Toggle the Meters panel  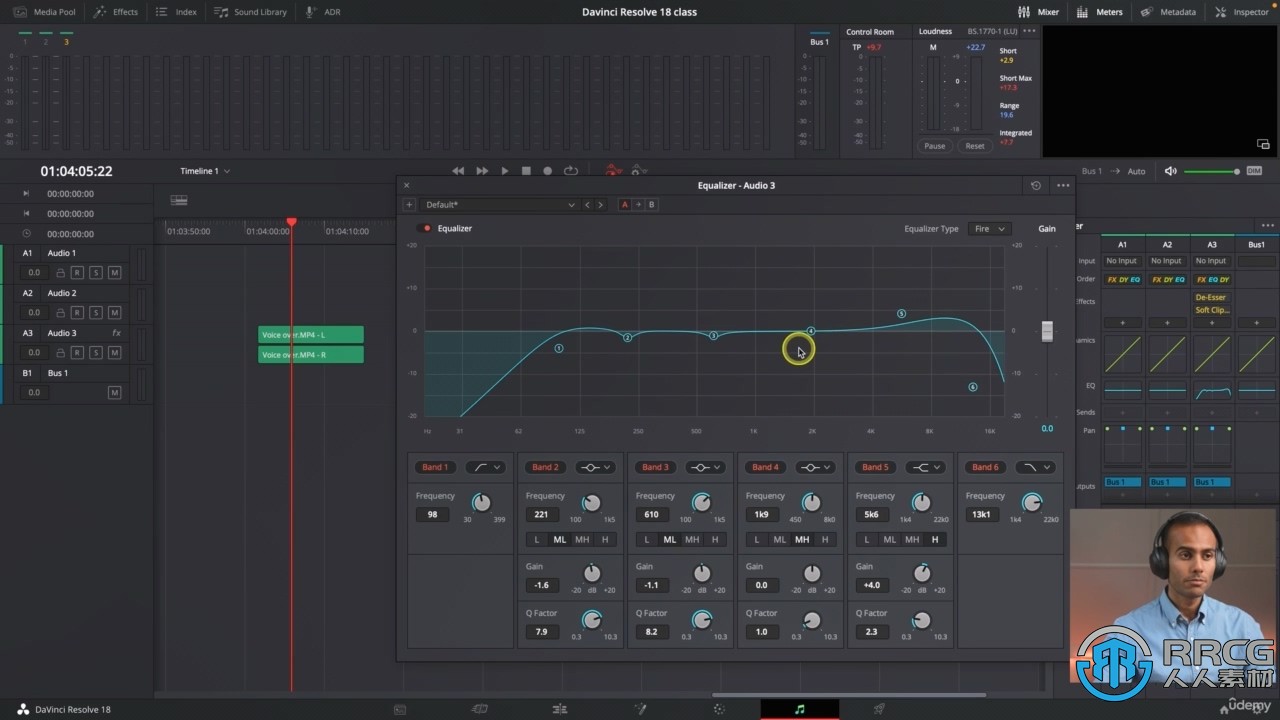pyautogui.click(x=1100, y=12)
